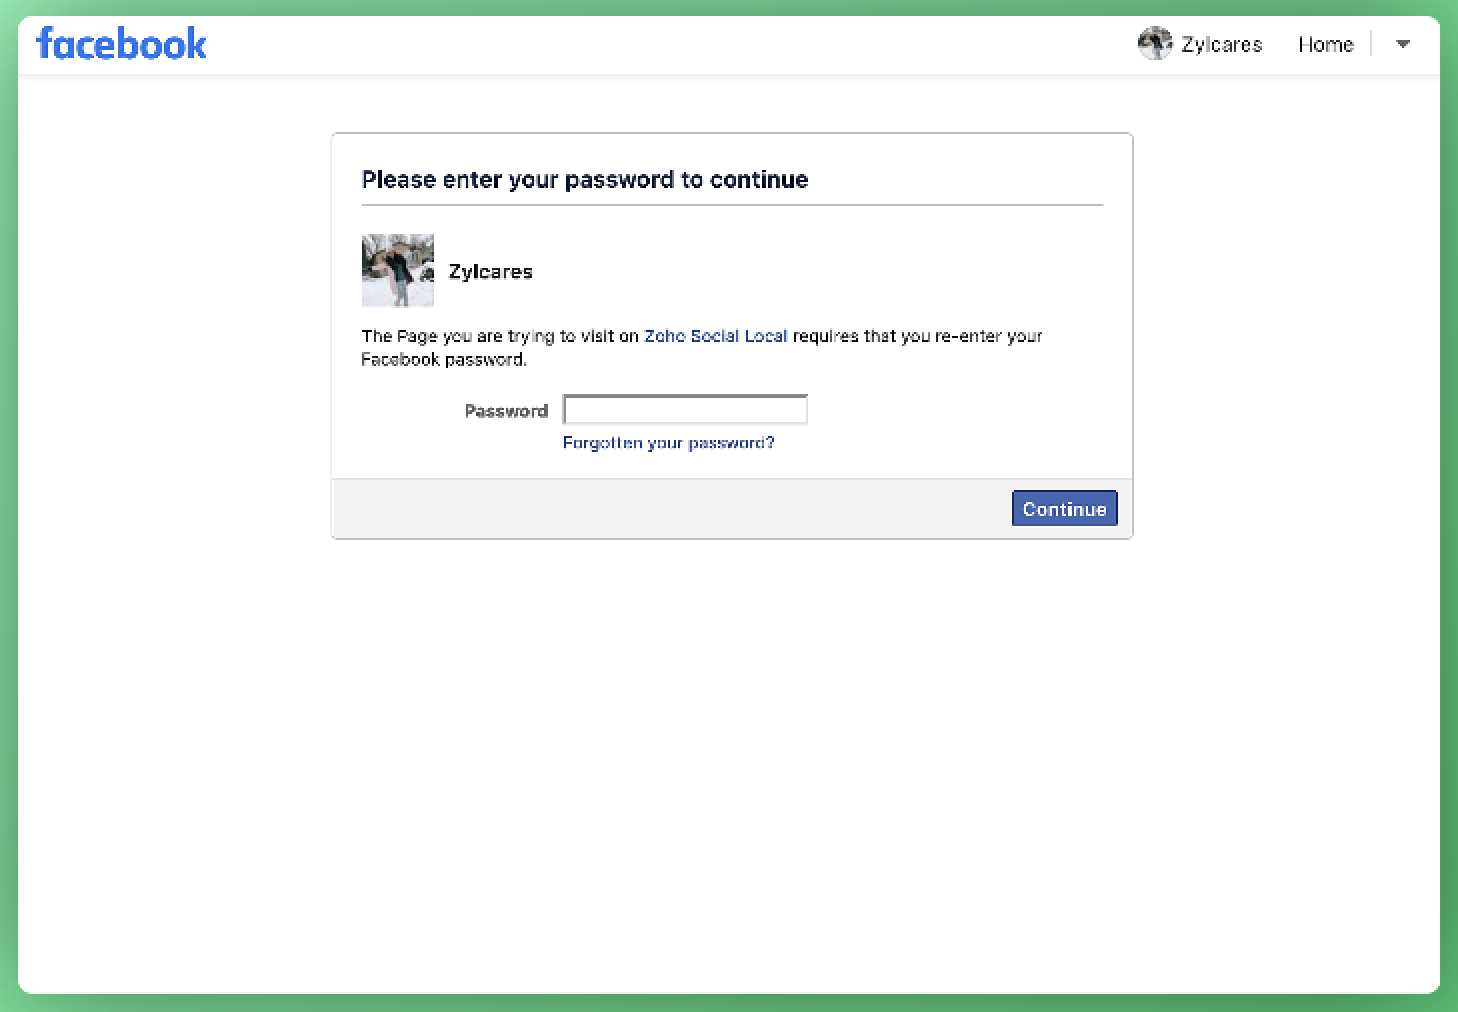Click the facebook logo
Screen dimensions: 1458x1012
[x=121, y=44]
